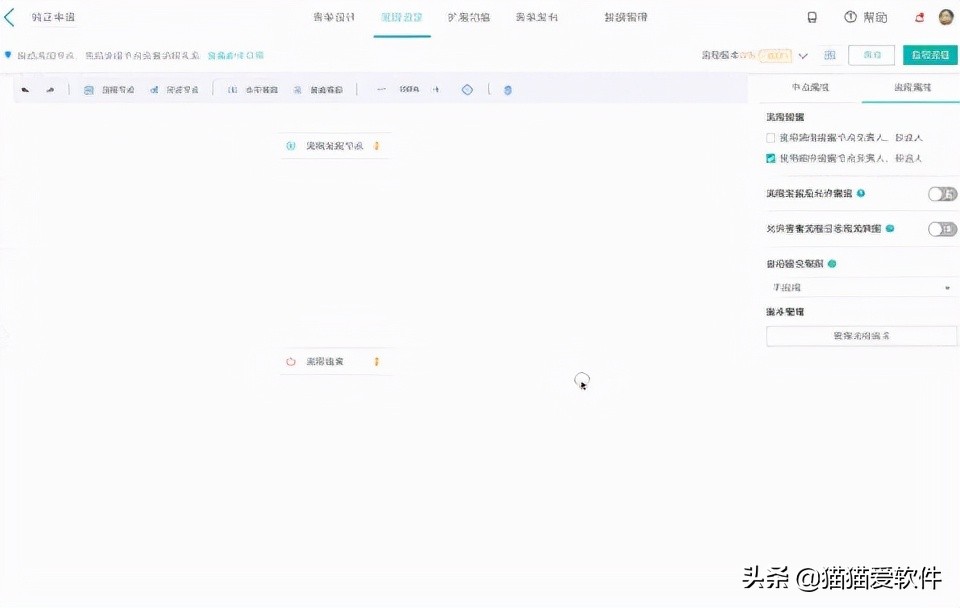The image size is (960, 608).
Task: Select the diamond condition-node tool on the toolbar
Action: tap(467, 89)
